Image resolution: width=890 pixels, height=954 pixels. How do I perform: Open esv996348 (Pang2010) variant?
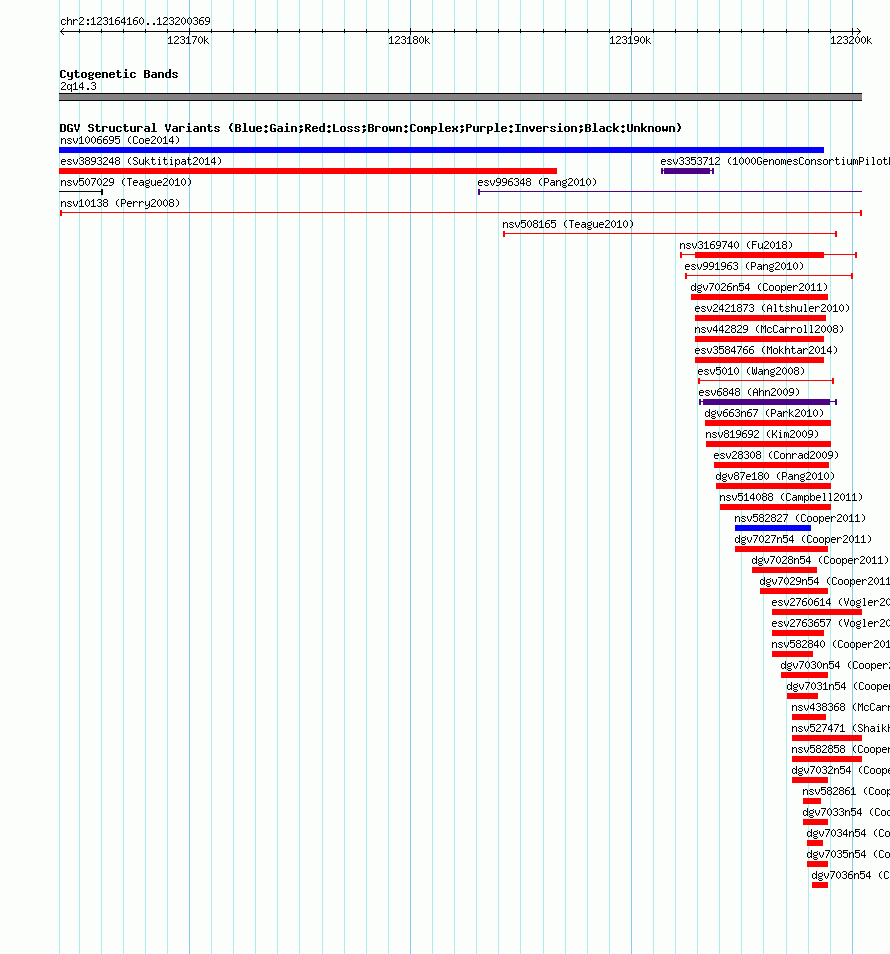[x=537, y=183]
